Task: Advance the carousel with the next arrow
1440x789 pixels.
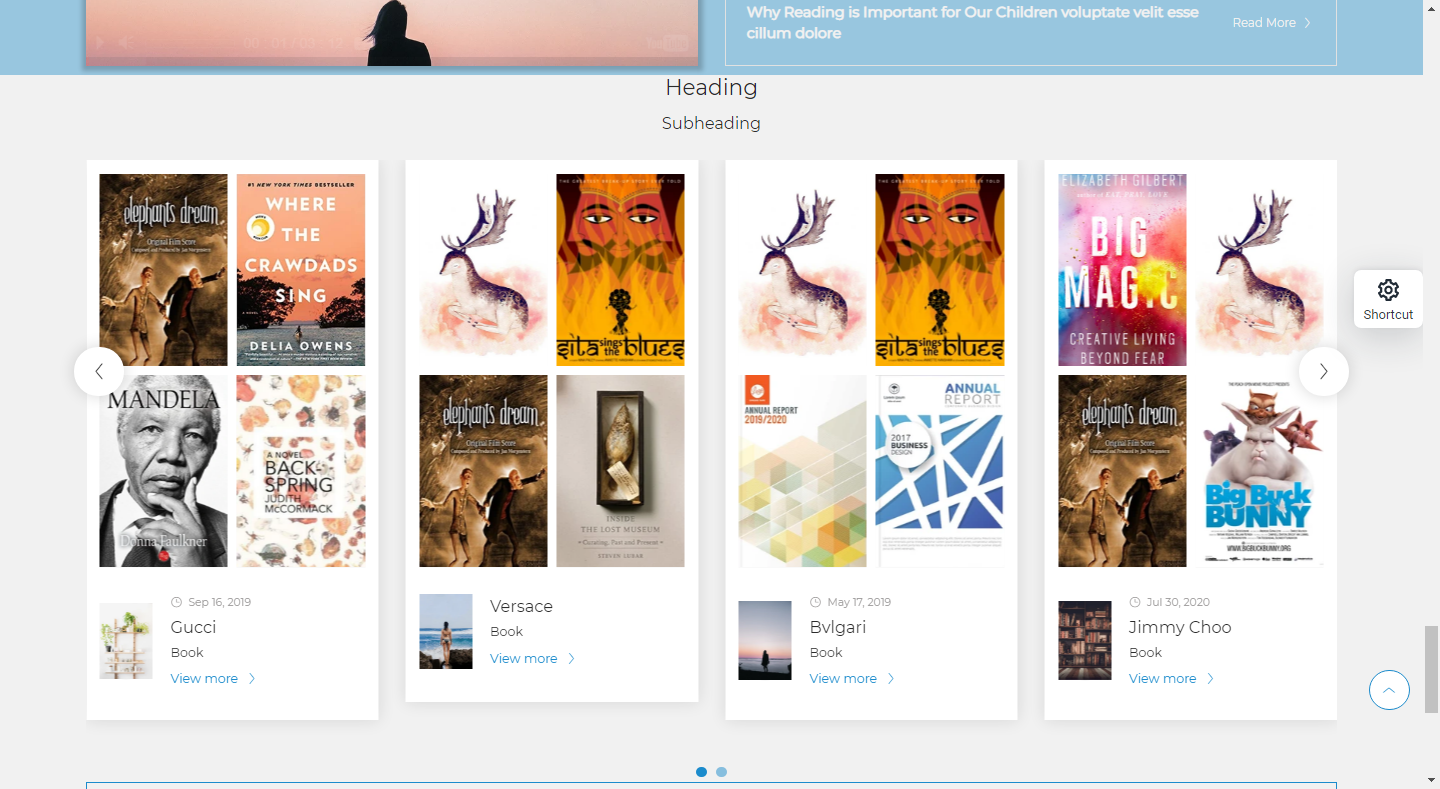Action: [1324, 371]
